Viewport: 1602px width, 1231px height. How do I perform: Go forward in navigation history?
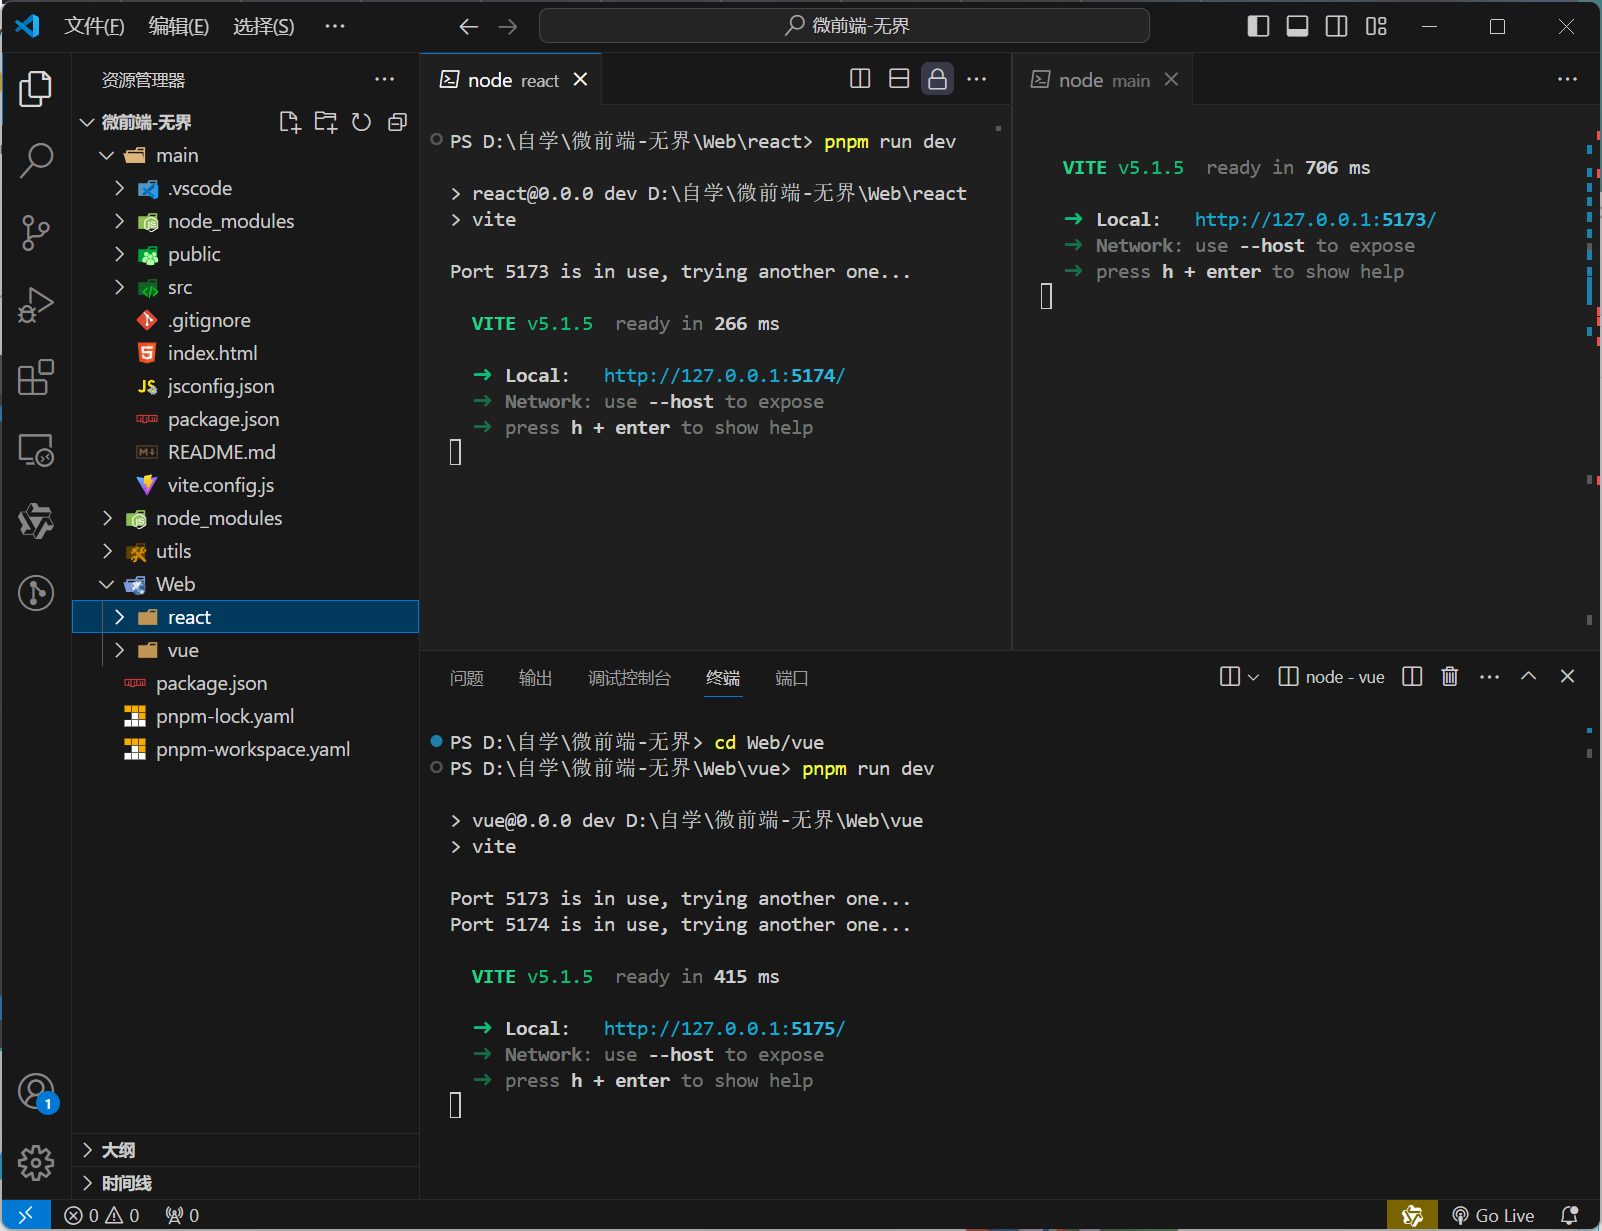[x=508, y=27]
